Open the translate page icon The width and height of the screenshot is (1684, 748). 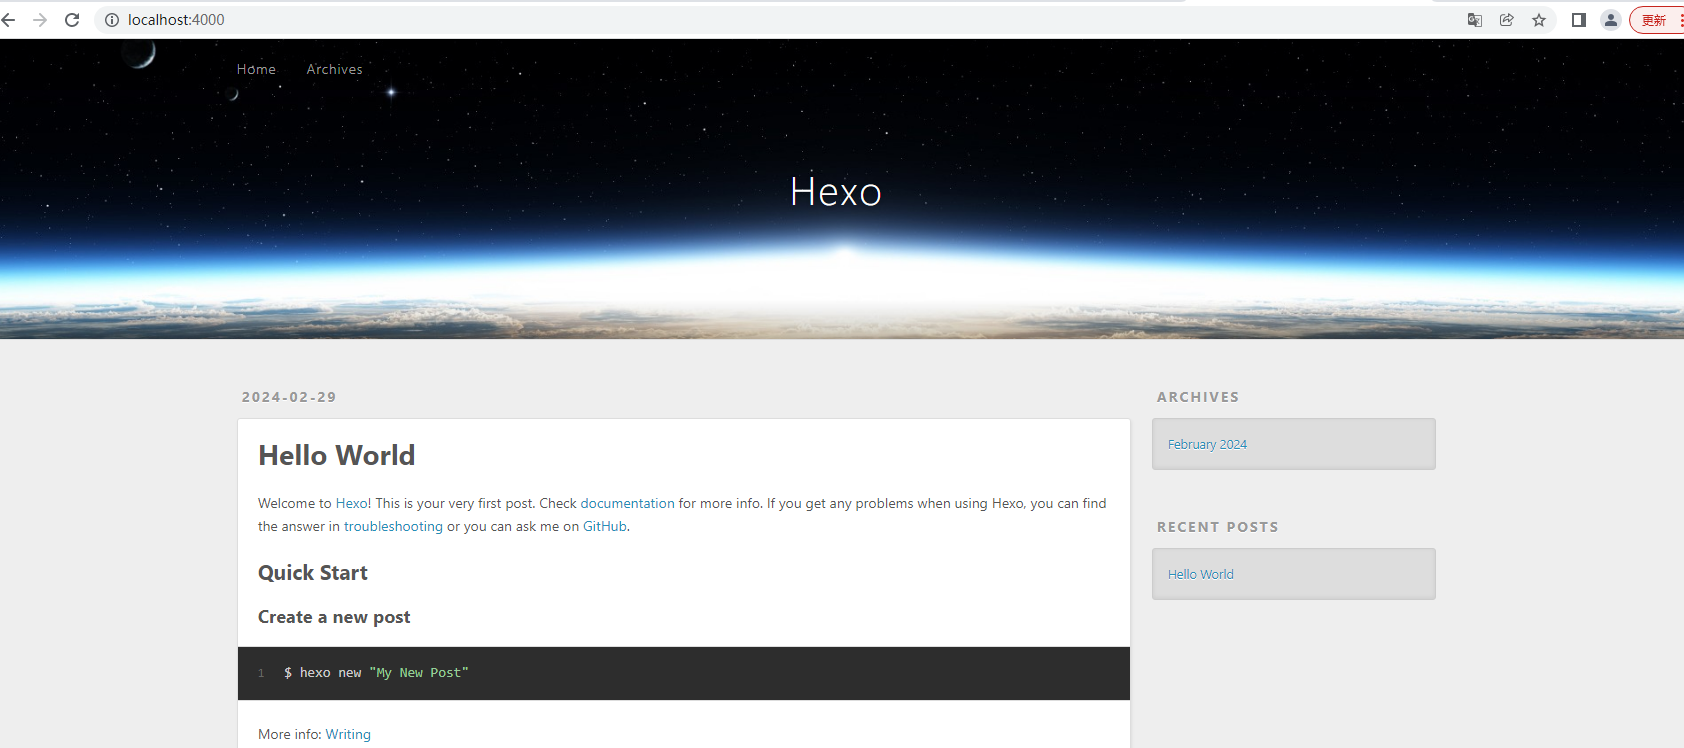[1474, 20]
